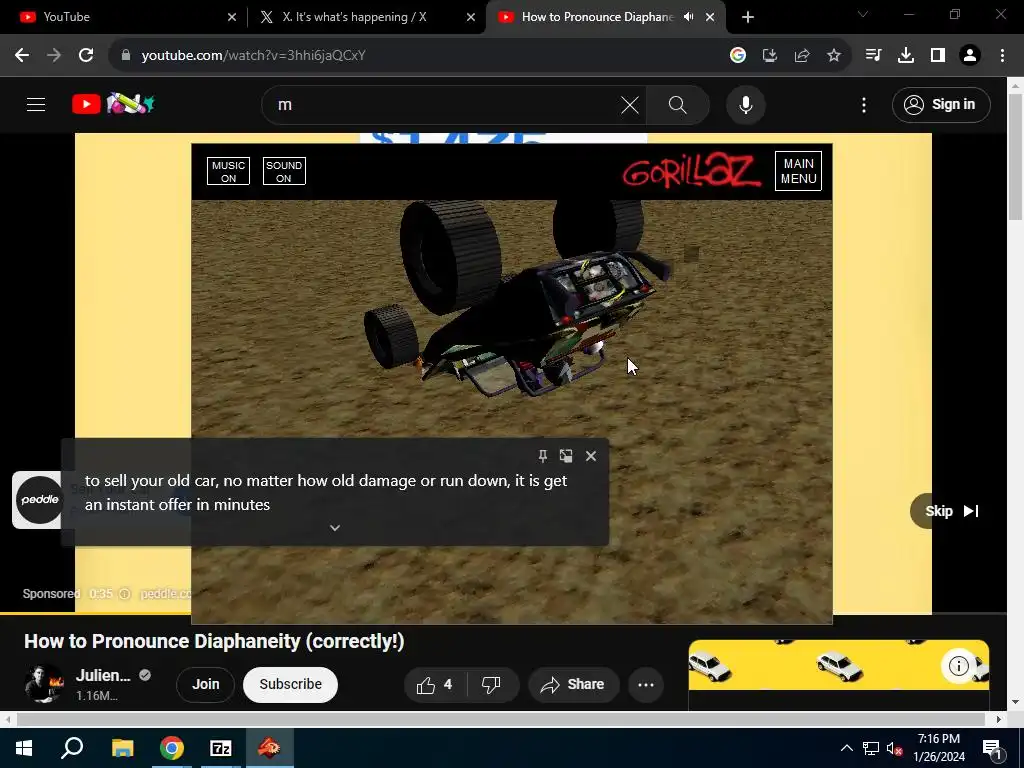This screenshot has width=1024, height=768.
Task: Install app icon in address bar
Action: [x=770, y=56]
